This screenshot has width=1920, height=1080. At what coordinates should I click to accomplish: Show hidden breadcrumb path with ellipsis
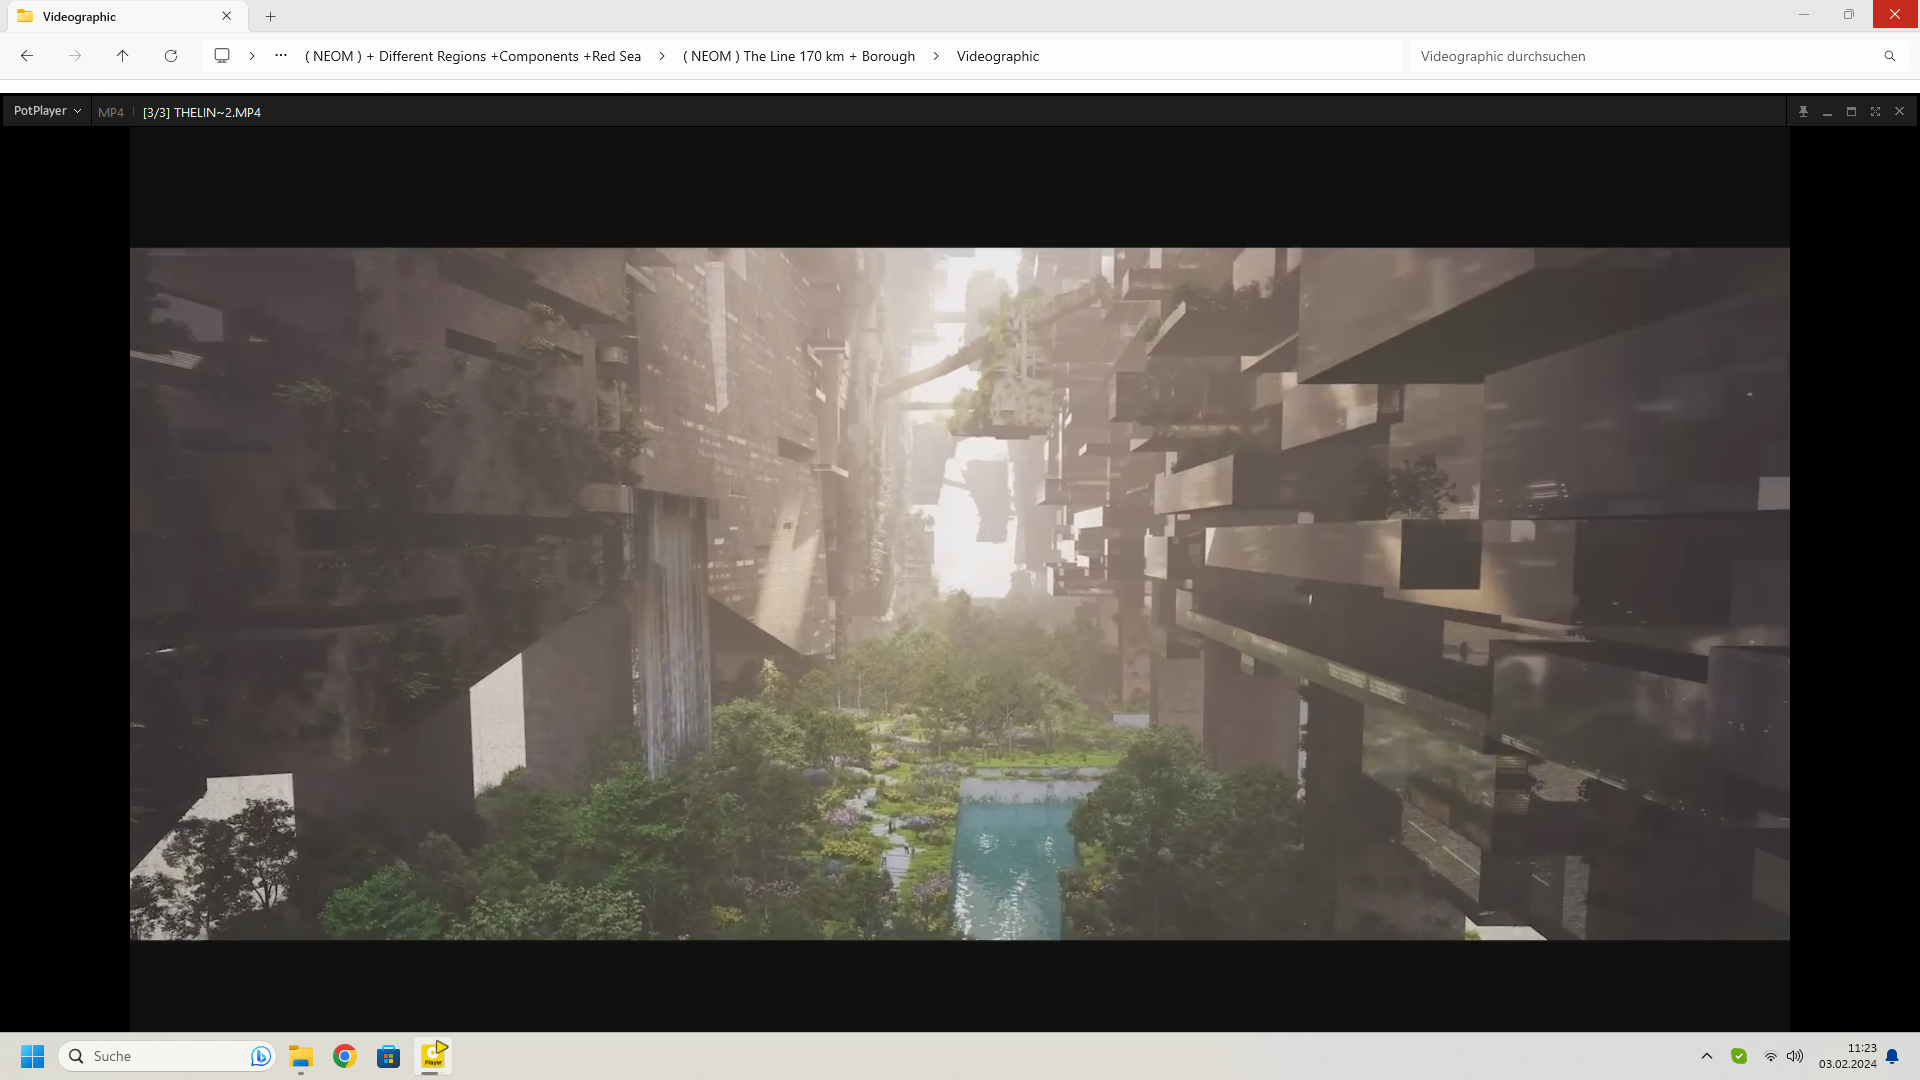281,56
